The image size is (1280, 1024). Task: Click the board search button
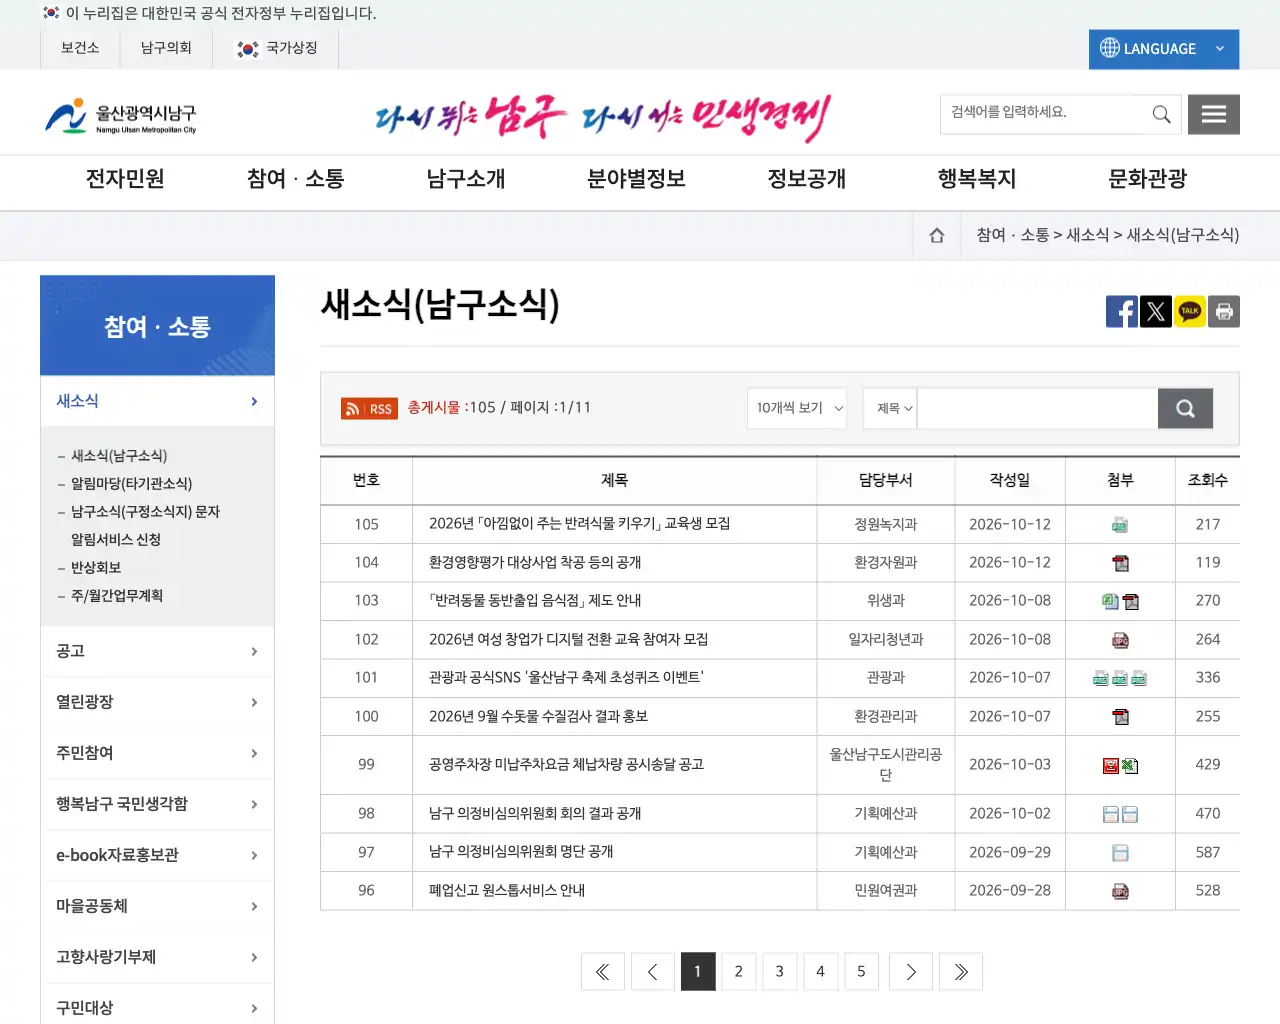pos(1185,408)
